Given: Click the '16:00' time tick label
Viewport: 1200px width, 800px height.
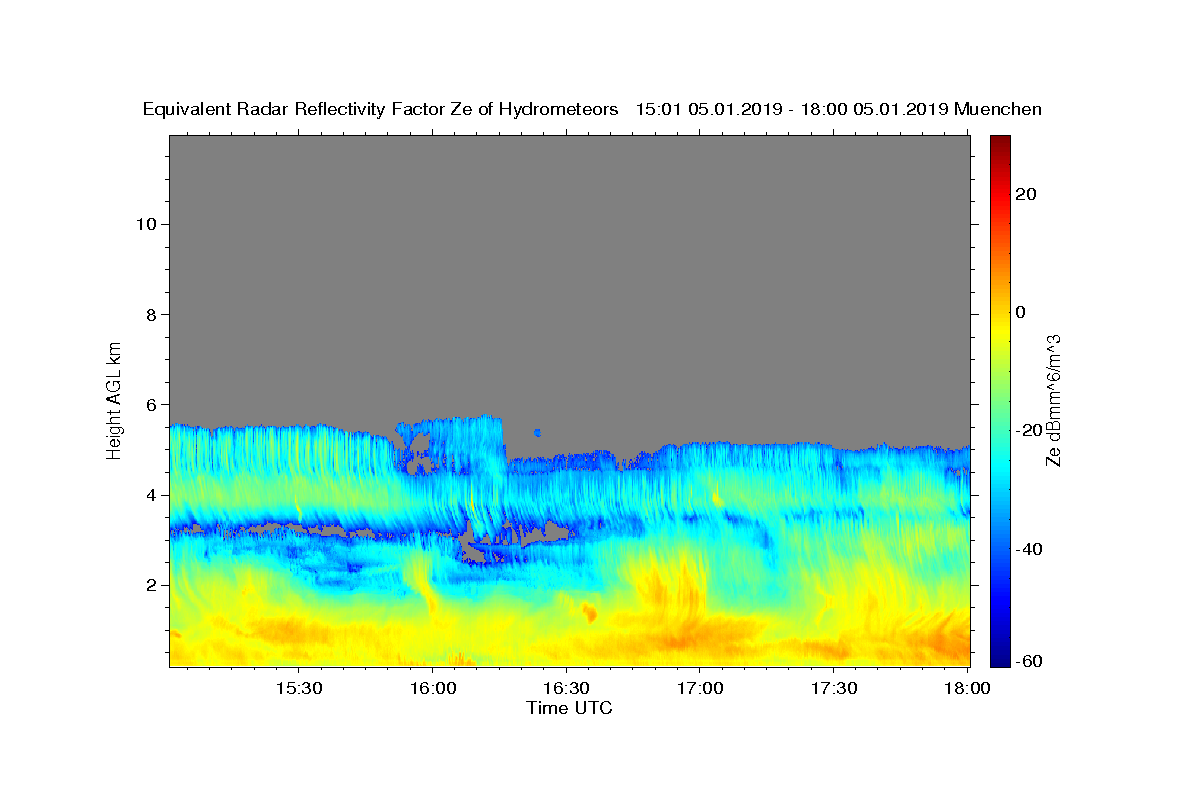Looking at the screenshot, I should (432, 688).
